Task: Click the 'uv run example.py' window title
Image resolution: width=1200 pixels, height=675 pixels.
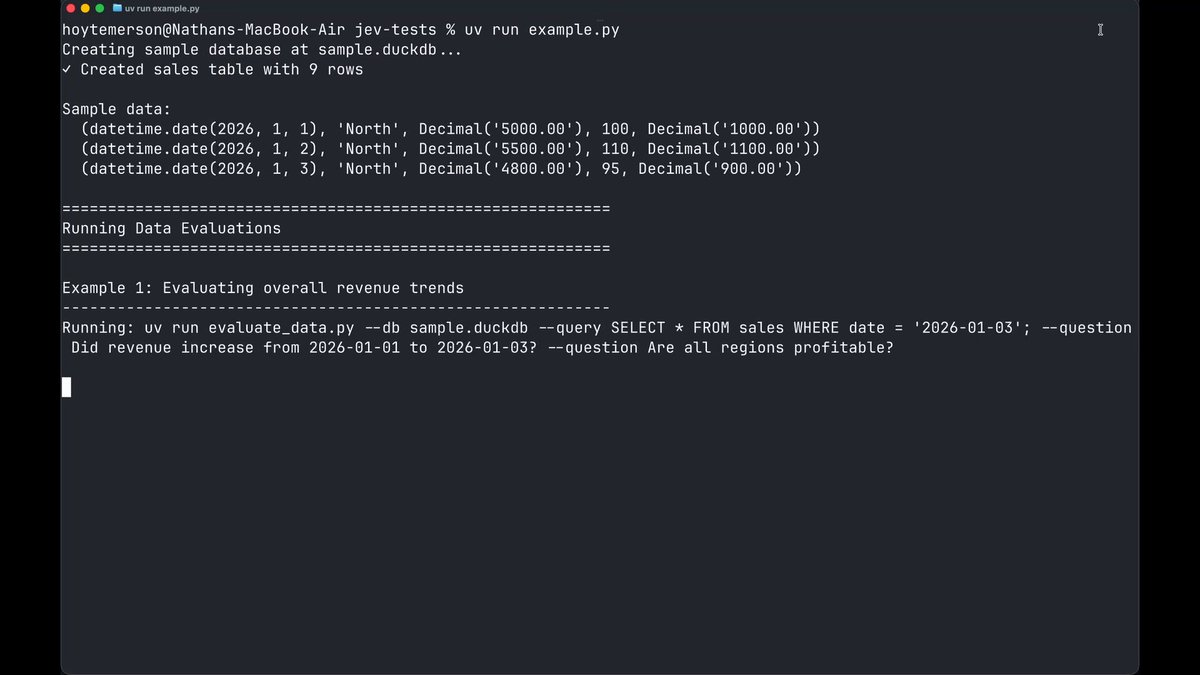Action: coord(161,8)
